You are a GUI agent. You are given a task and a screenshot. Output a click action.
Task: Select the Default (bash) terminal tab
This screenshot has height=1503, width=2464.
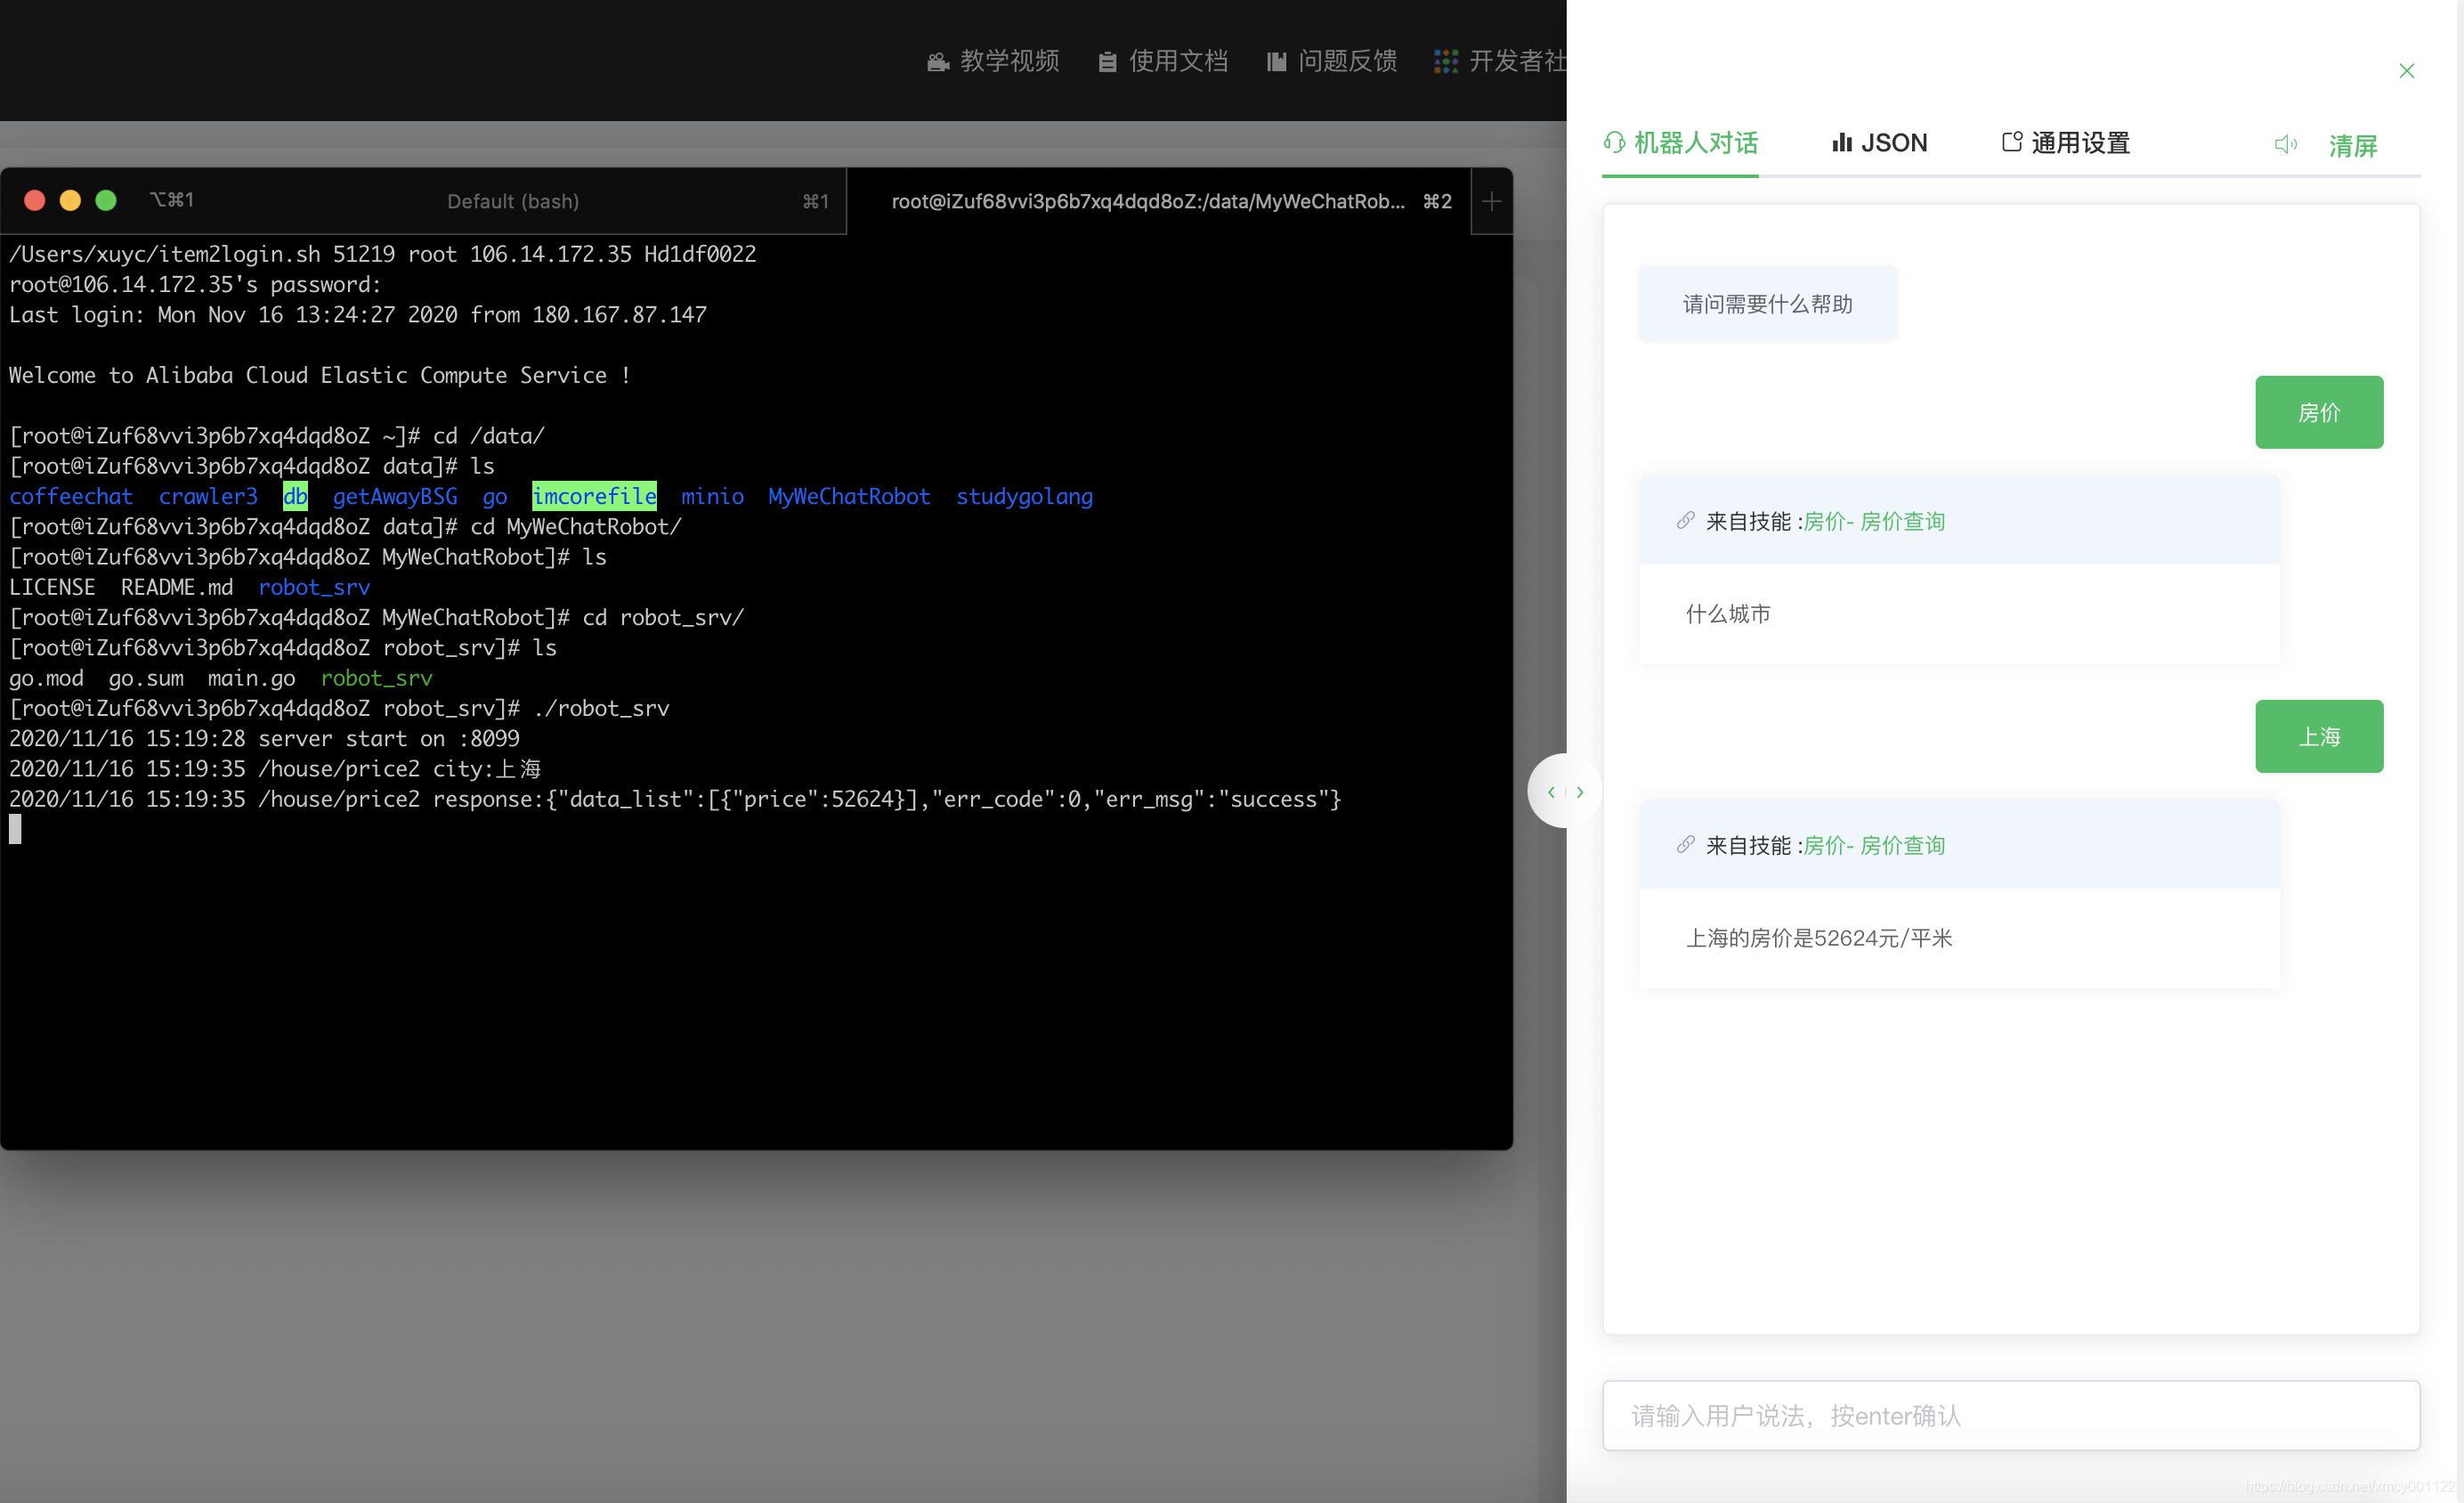click(512, 201)
